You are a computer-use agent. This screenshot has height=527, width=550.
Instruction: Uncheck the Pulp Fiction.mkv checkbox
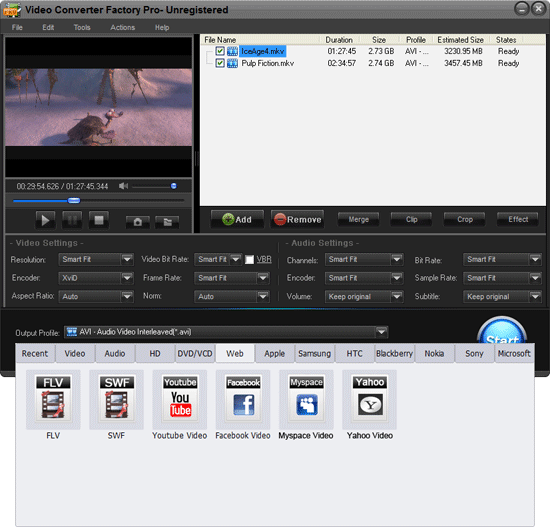[220, 63]
